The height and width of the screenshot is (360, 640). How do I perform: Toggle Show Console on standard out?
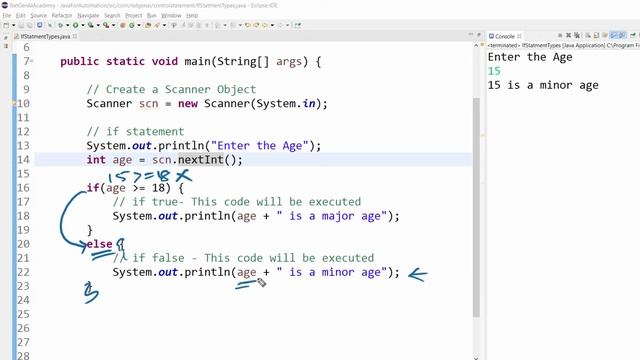point(613,36)
